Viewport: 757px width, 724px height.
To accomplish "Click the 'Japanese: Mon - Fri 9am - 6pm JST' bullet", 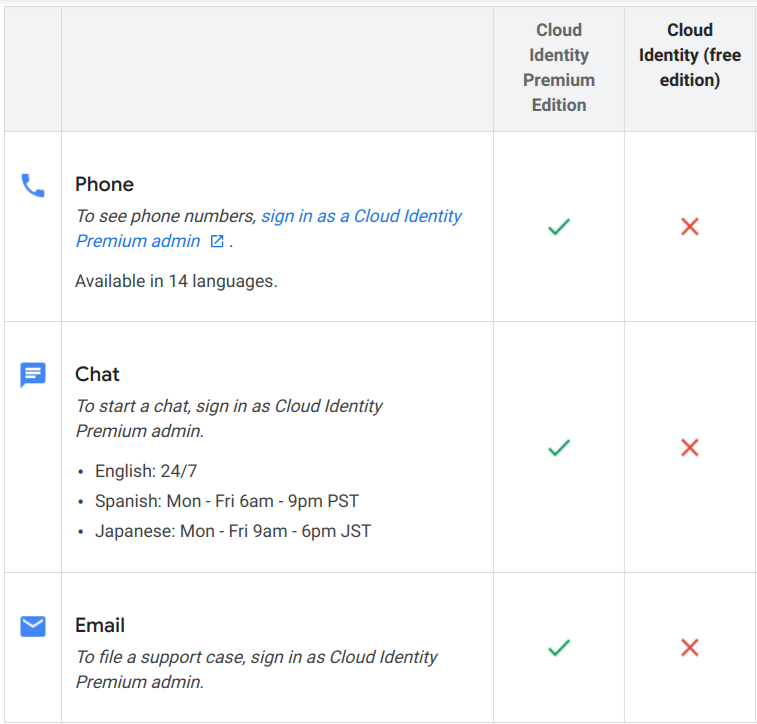I will click(x=233, y=531).
